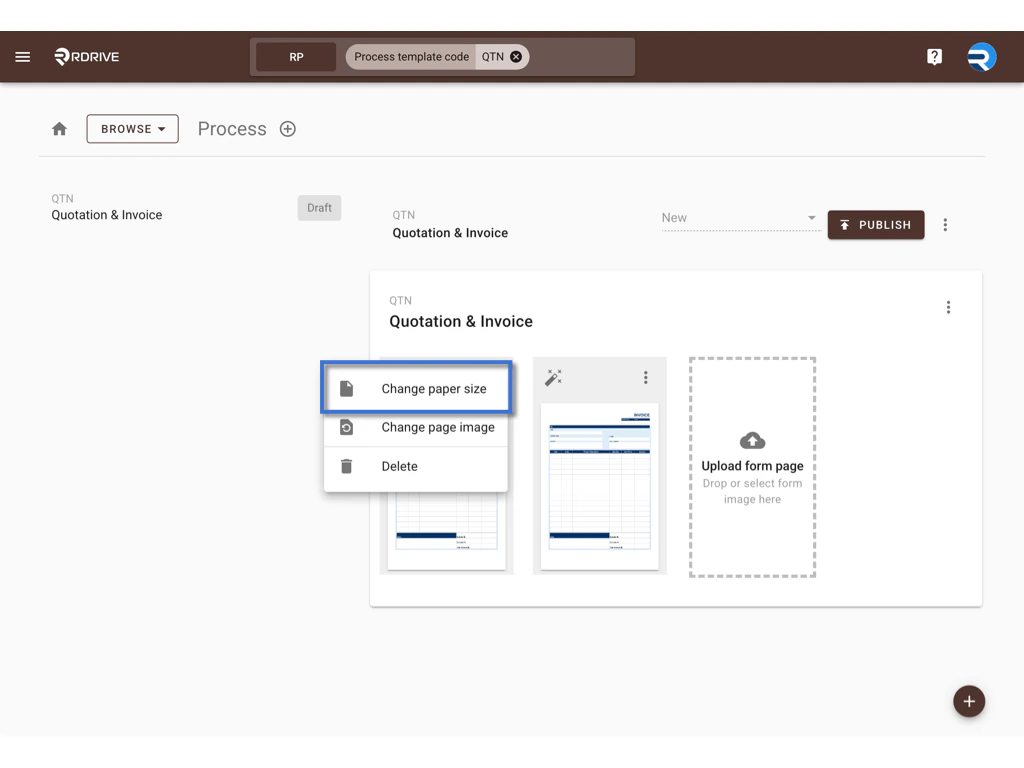Screen dimensions: 1024x768
Task: Open the kebab menu on the invoice page thumbnail
Action: (646, 378)
